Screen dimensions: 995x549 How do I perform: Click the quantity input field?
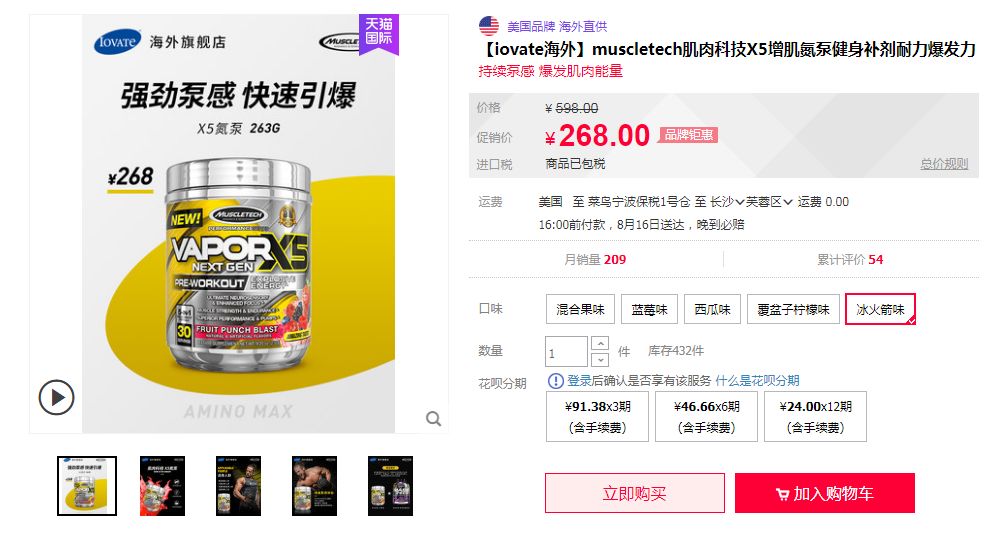click(566, 352)
